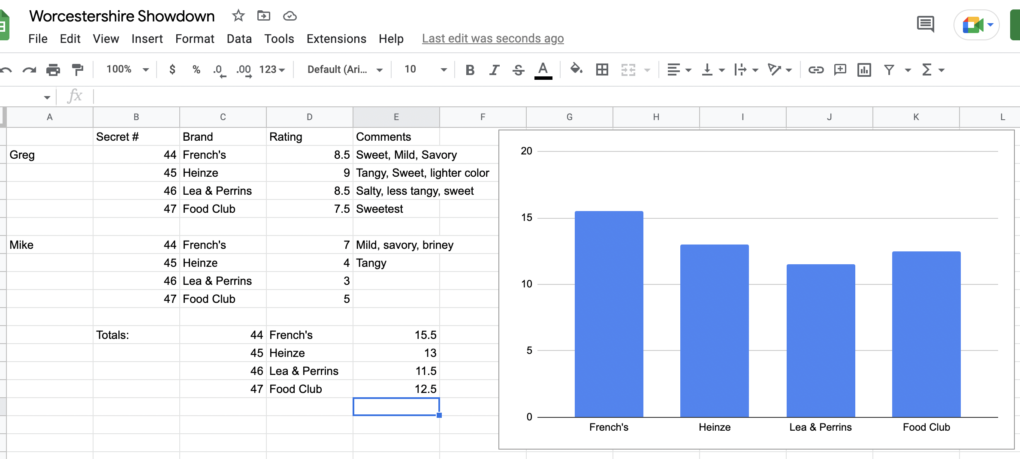1020x459 pixels.
Task: Click the Google Meet camera icon
Action: (974, 25)
